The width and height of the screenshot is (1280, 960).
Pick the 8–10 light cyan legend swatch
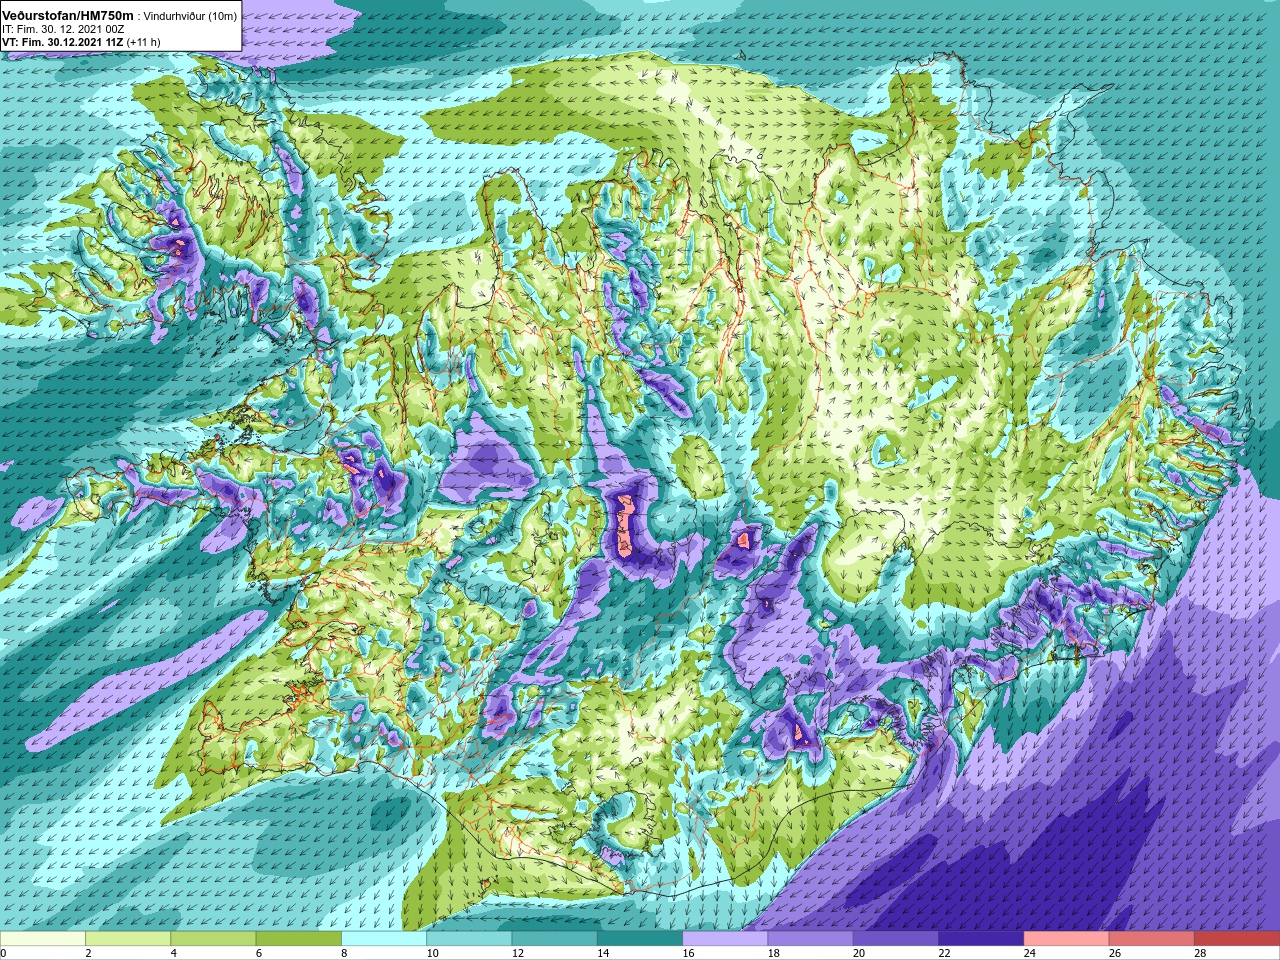384,939
